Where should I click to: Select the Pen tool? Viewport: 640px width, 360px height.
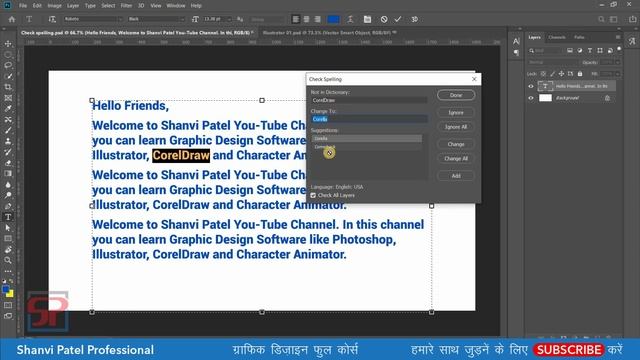pyautogui.click(x=8, y=206)
